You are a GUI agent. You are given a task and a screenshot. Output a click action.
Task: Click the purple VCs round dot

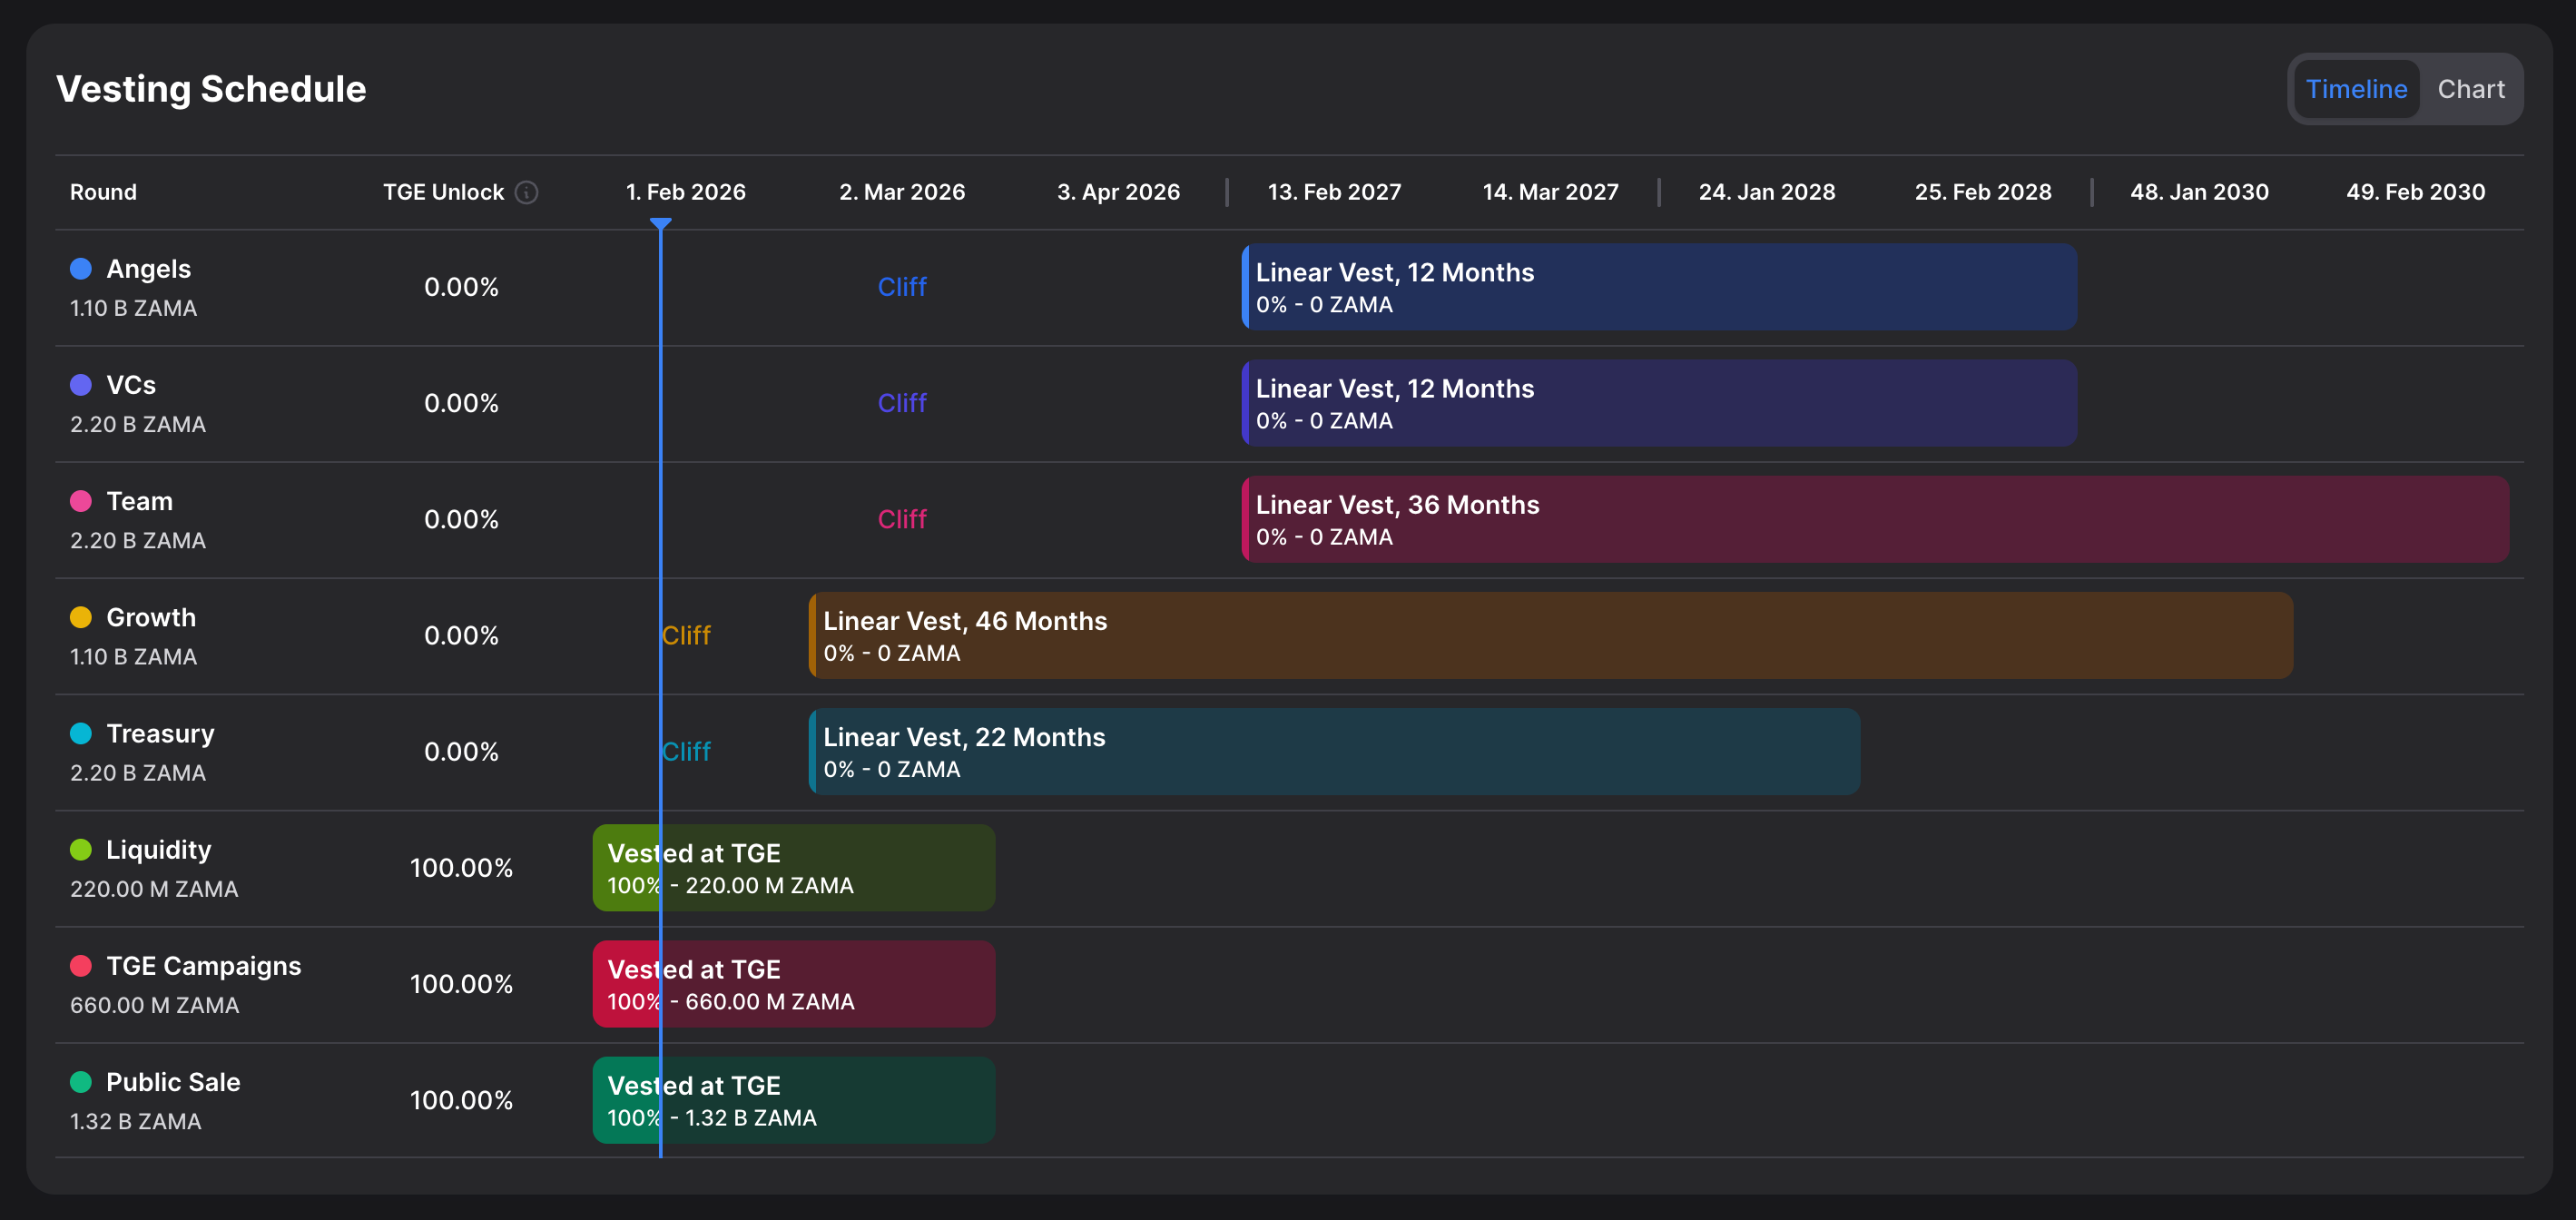(x=81, y=385)
